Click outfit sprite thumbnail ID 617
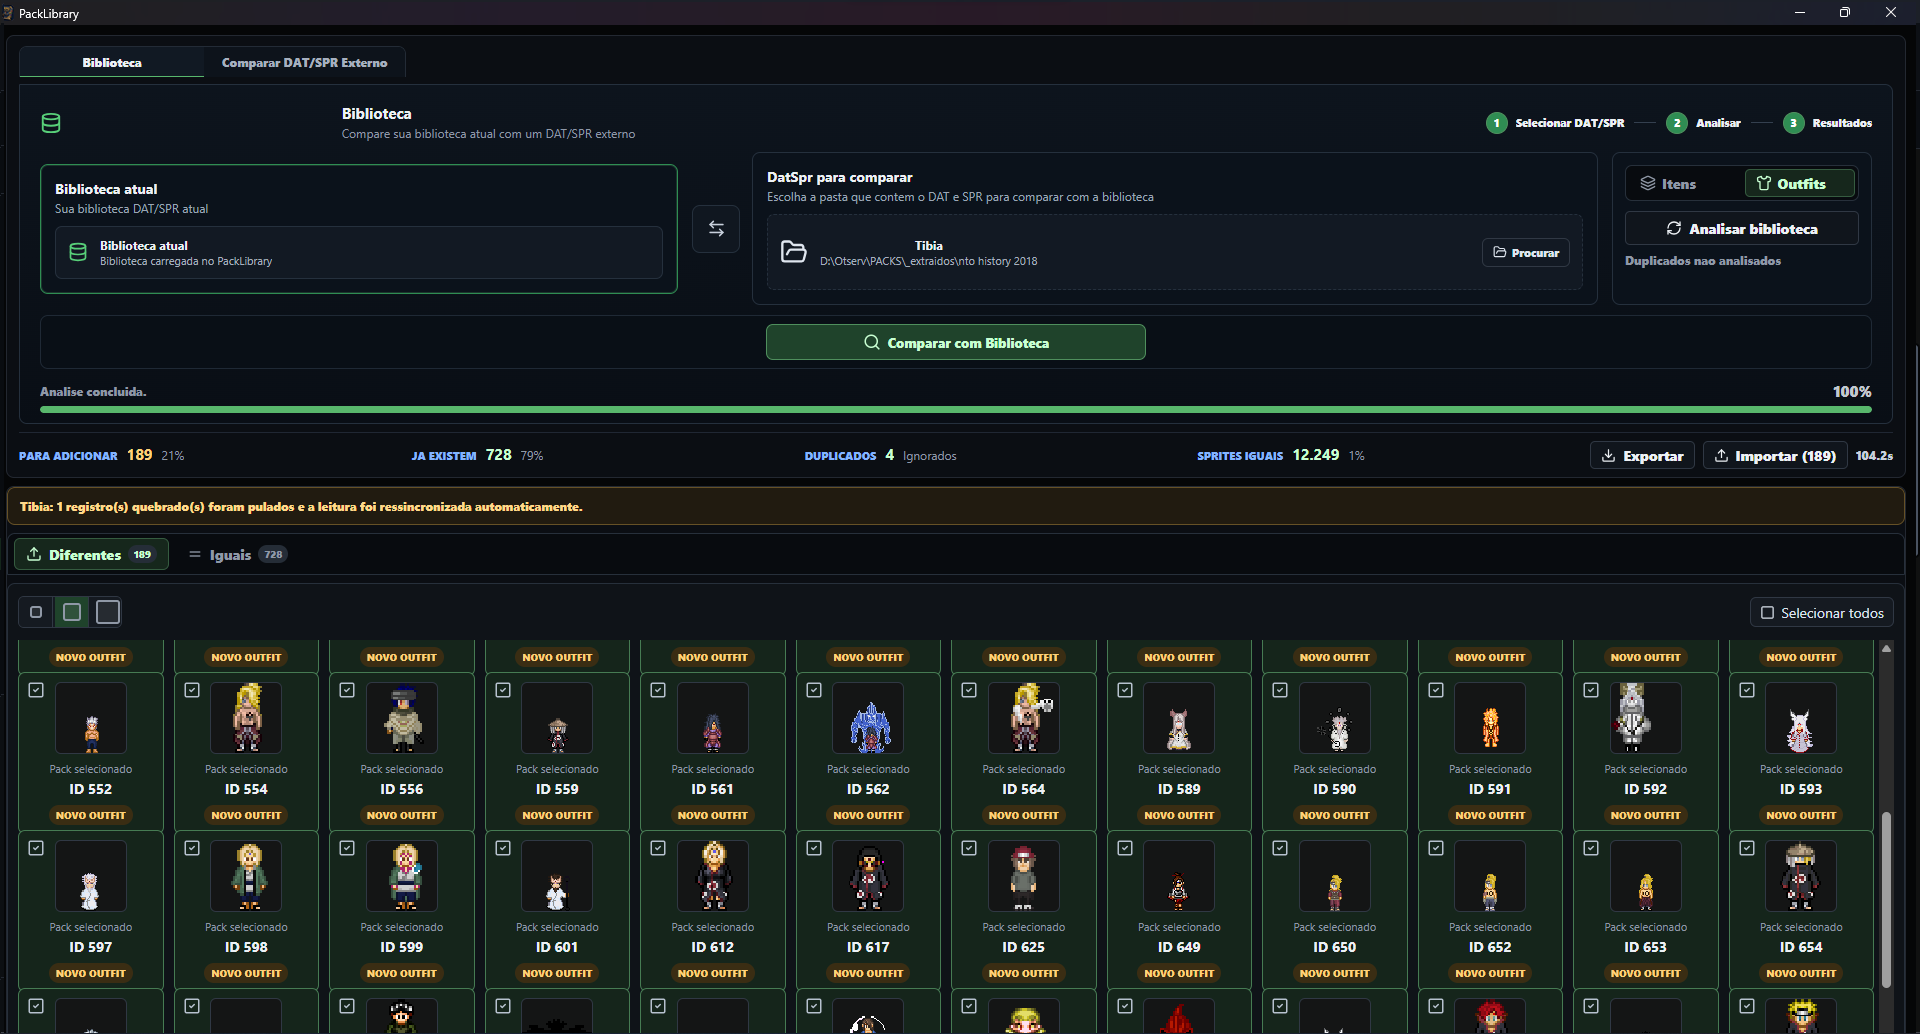Screen dimensions: 1920x1034 [x=868, y=876]
